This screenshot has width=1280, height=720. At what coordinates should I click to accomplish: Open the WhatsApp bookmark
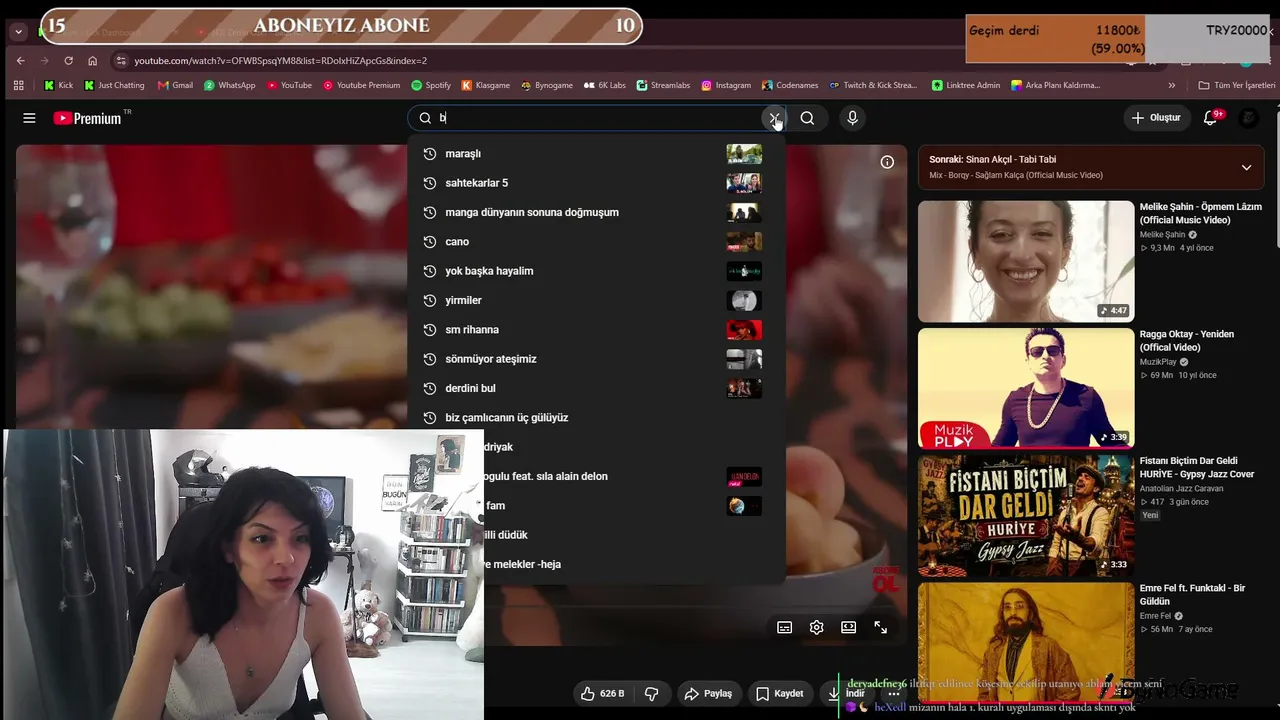229,85
